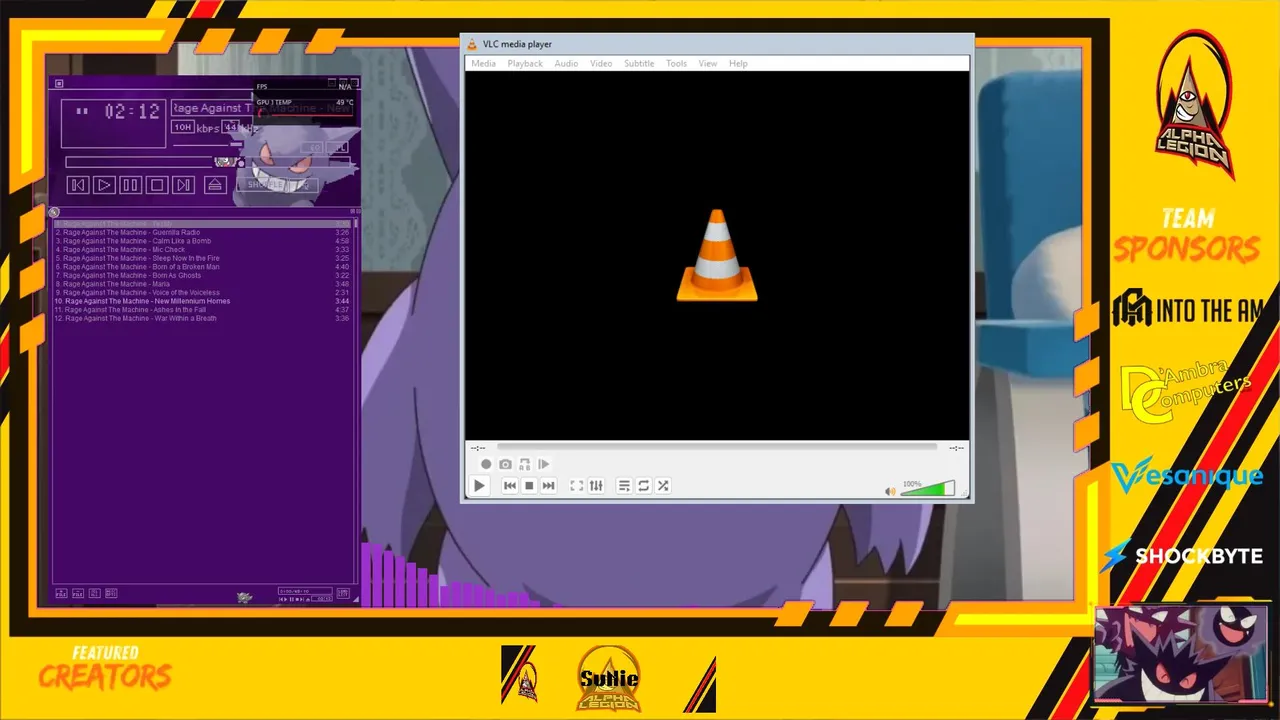Open the VLC Video menu
The width and height of the screenshot is (1280, 720).
[601, 63]
